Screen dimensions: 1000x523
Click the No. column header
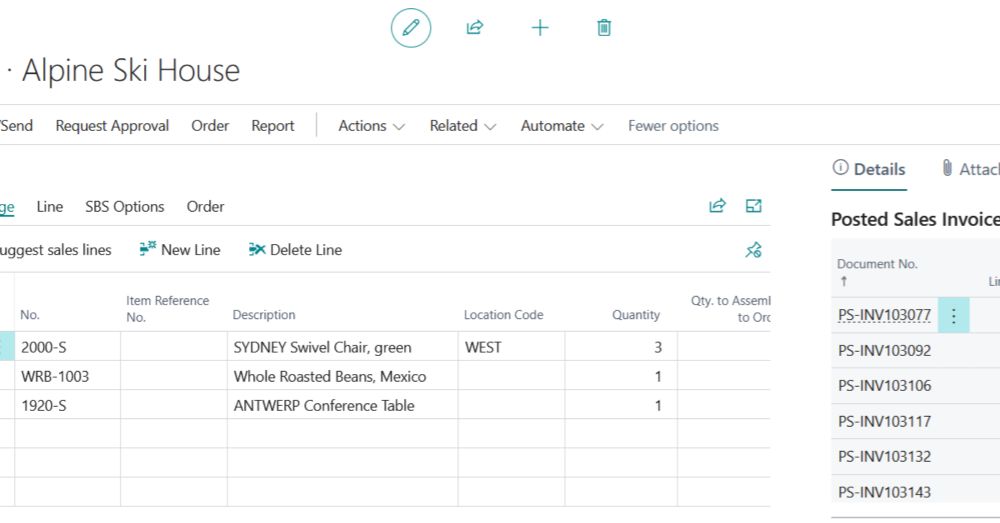pos(30,314)
